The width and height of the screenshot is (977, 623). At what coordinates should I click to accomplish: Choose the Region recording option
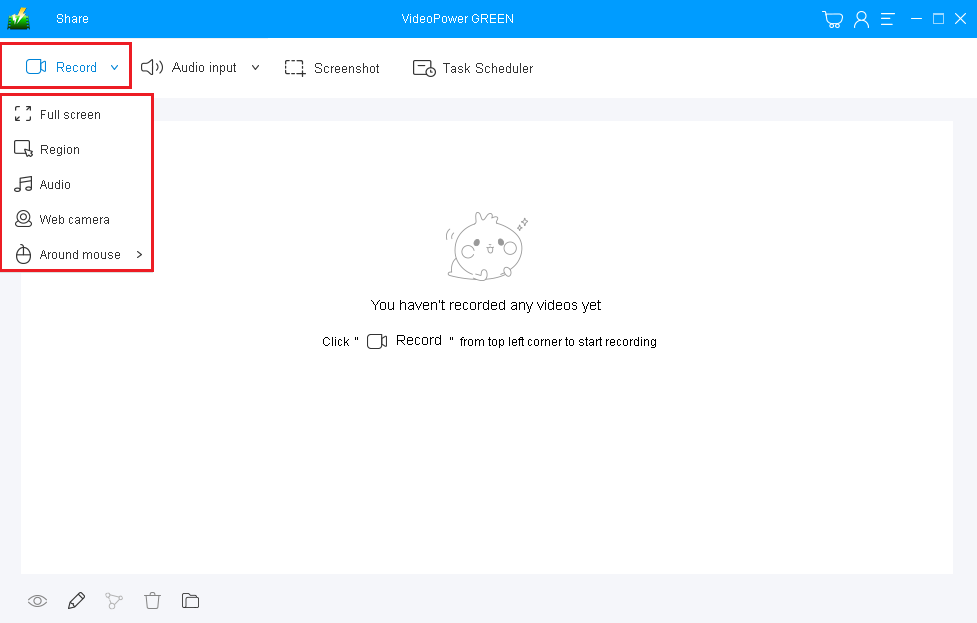[x=60, y=149]
